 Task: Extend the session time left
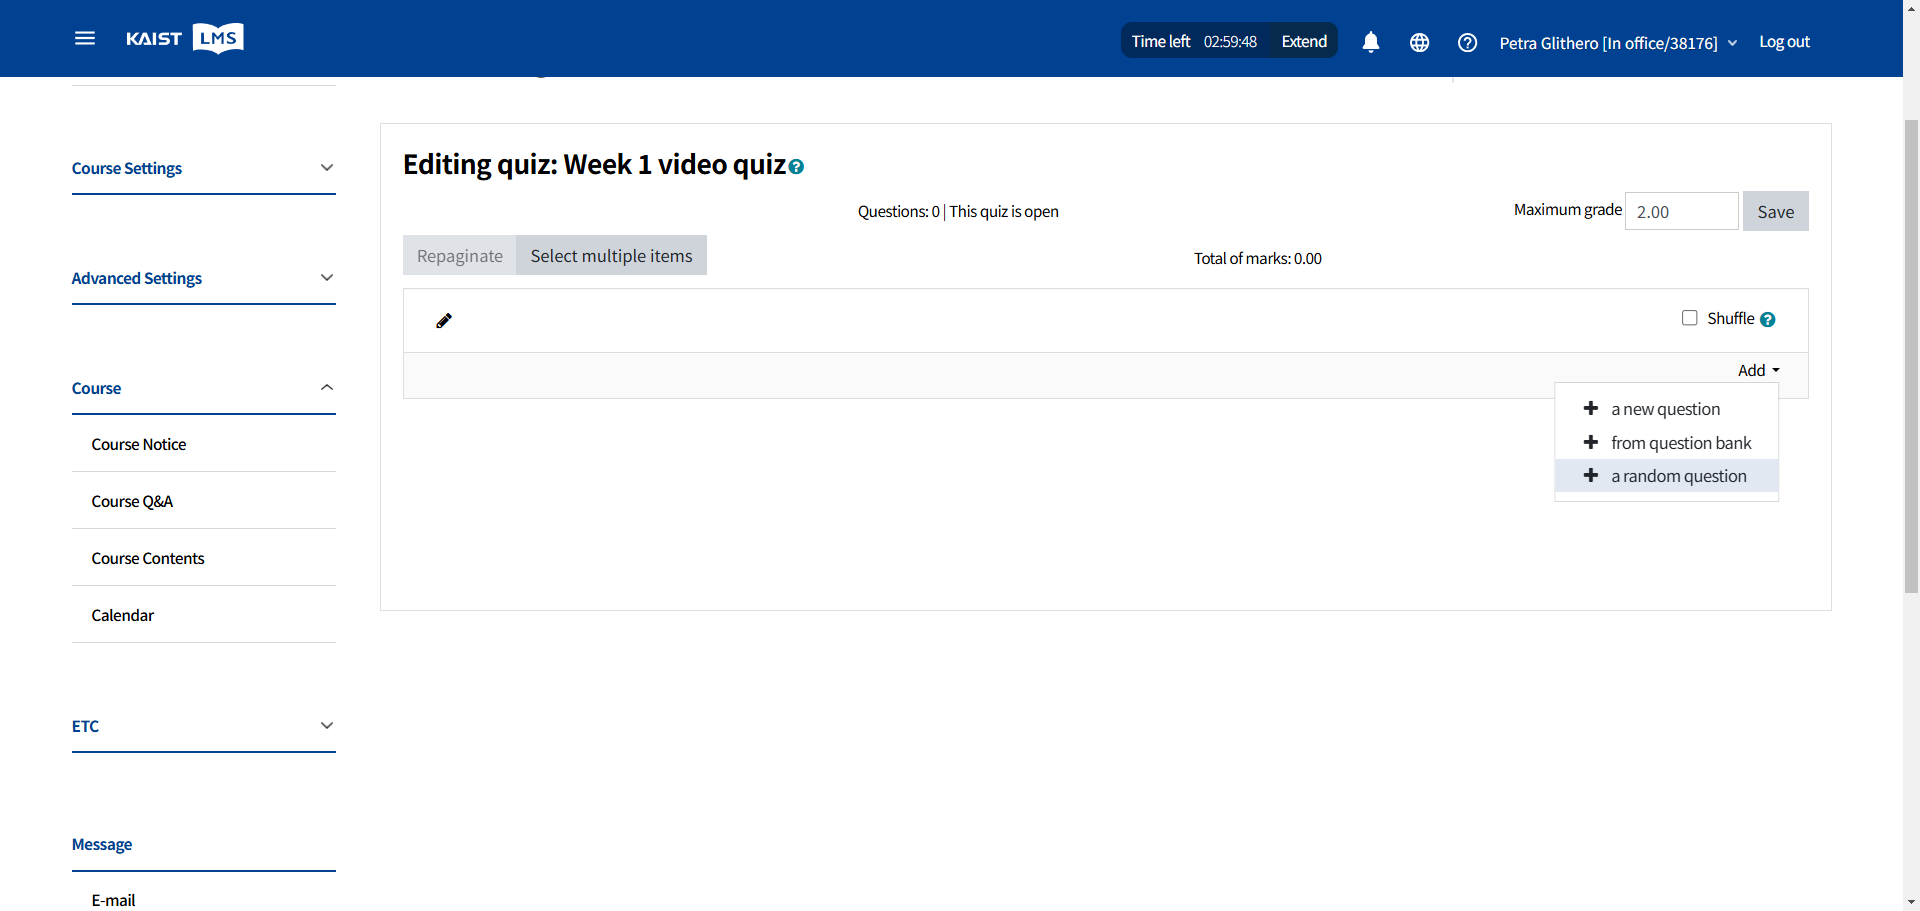click(1304, 42)
